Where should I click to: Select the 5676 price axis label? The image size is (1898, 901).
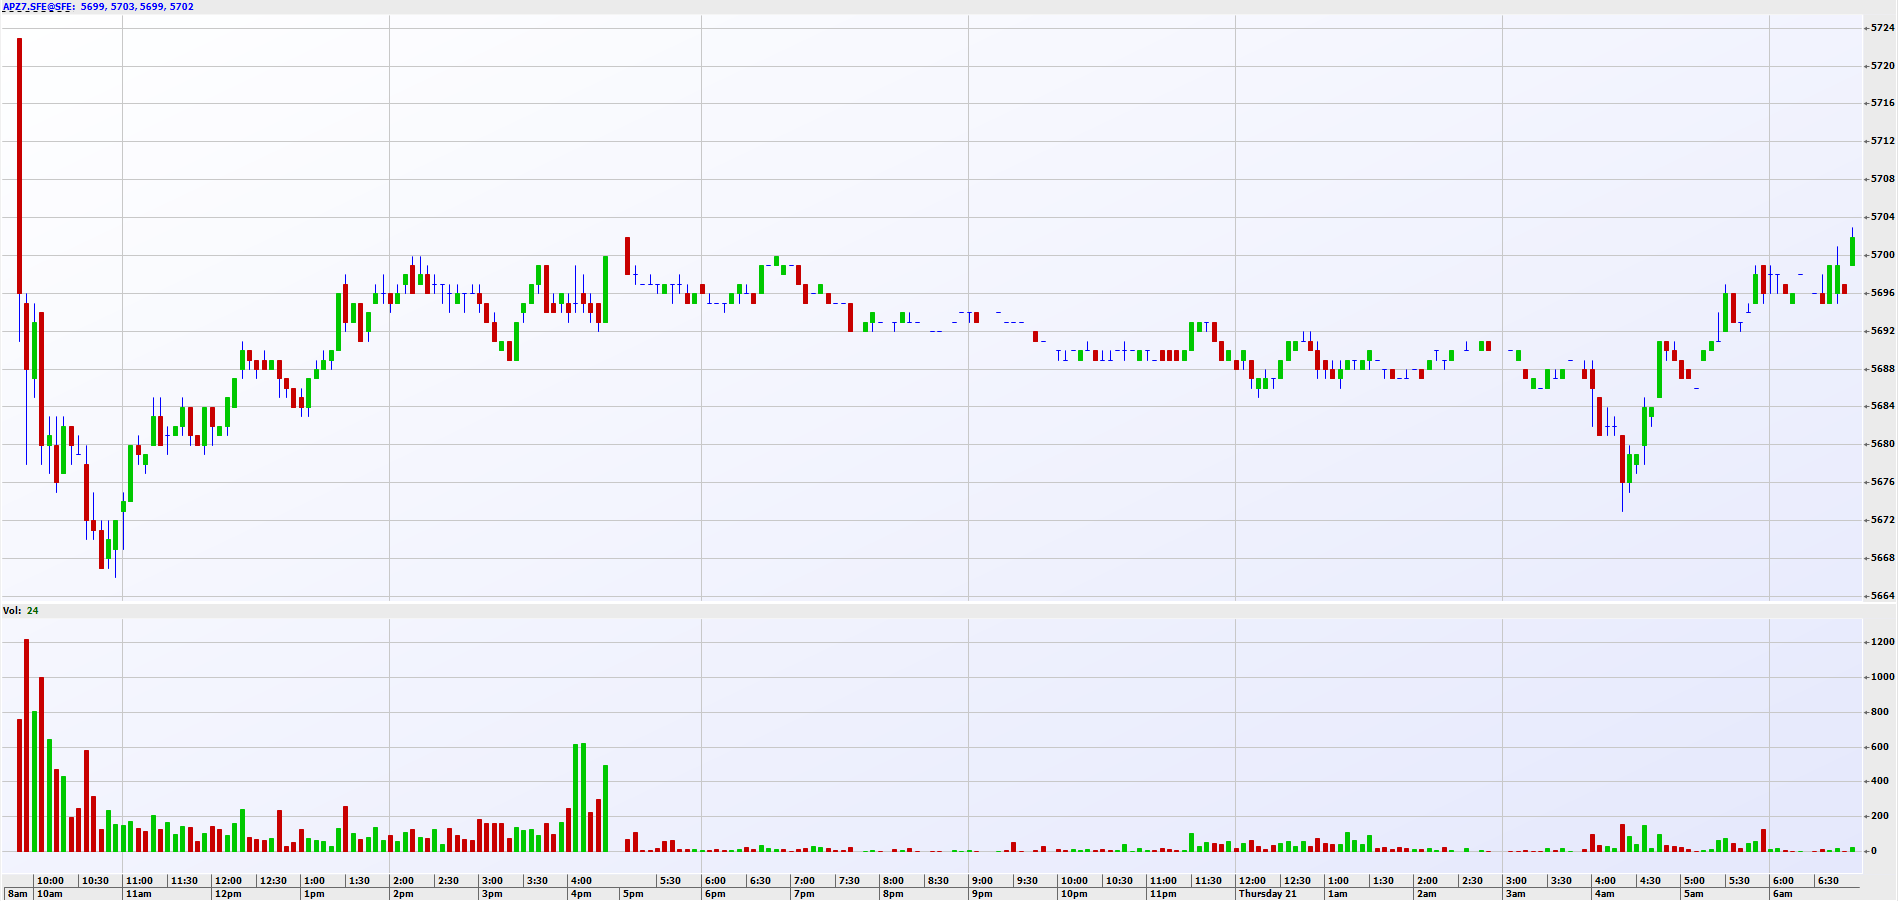point(1882,482)
